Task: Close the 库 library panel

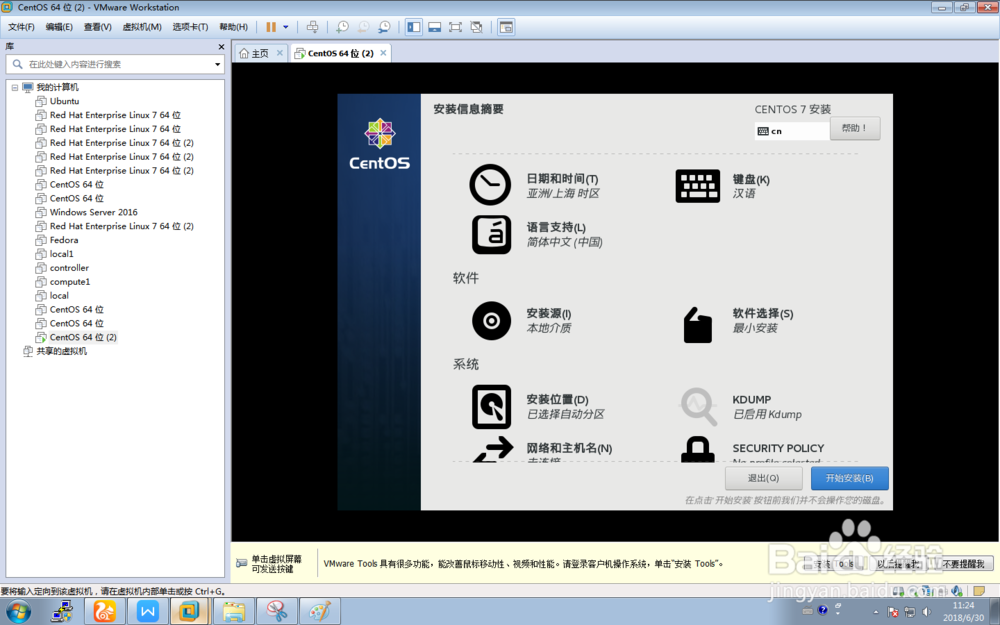Action: (221, 47)
